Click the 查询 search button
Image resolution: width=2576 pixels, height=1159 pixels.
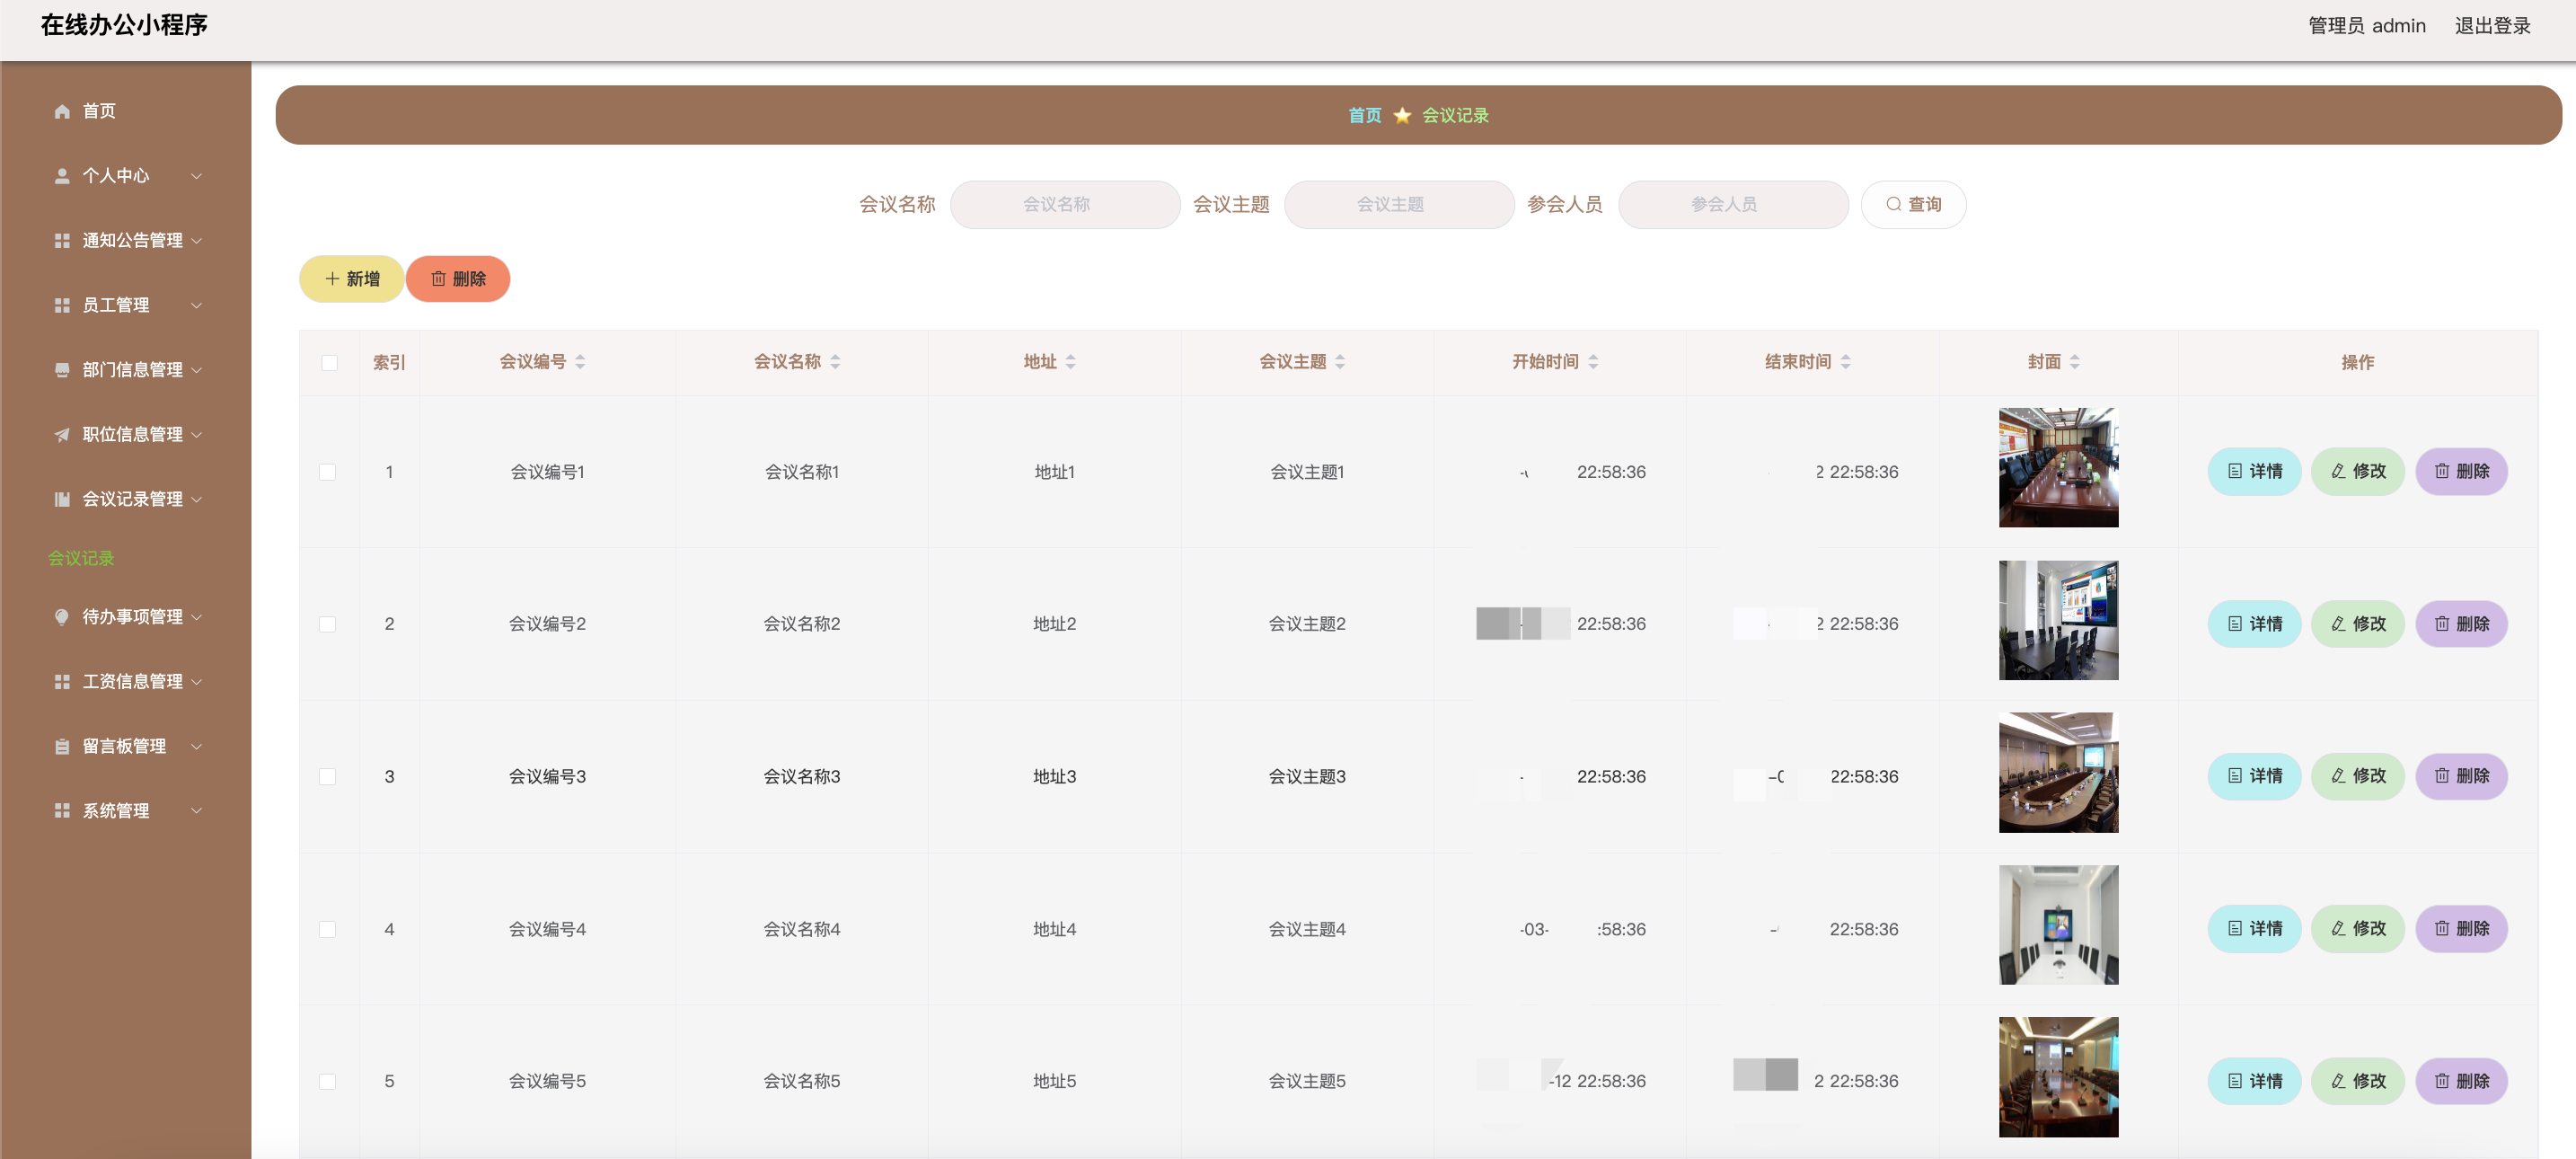[x=1913, y=205]
